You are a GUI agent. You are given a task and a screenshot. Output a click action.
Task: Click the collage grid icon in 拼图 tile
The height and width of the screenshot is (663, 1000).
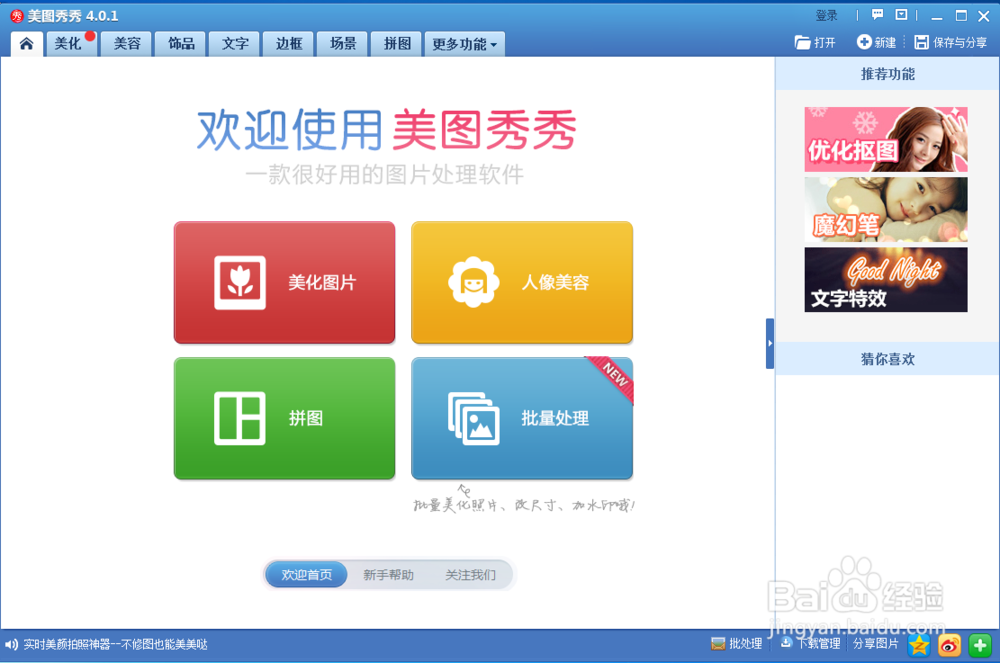point(240,418)
